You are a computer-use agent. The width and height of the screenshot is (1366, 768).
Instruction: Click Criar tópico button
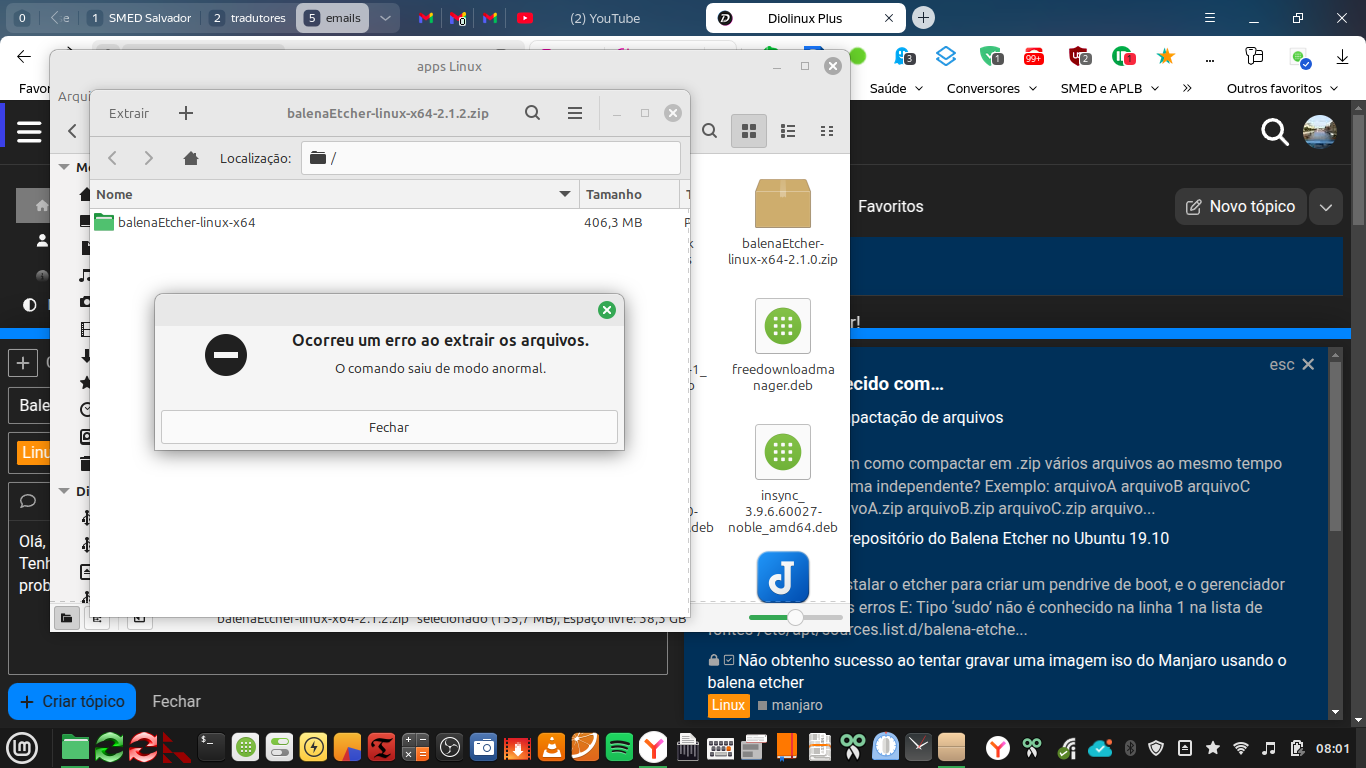point(72,701)
